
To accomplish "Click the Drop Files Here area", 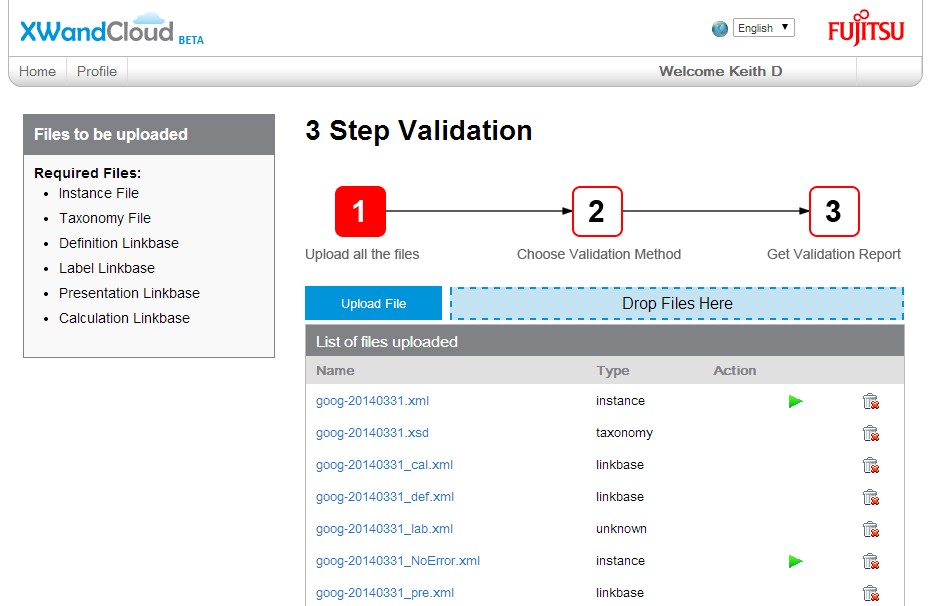I will (x=677, y=303).
